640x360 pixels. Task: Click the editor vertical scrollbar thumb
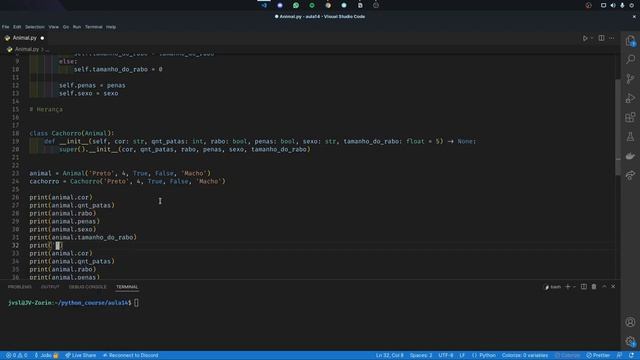[x=618, y=127]
